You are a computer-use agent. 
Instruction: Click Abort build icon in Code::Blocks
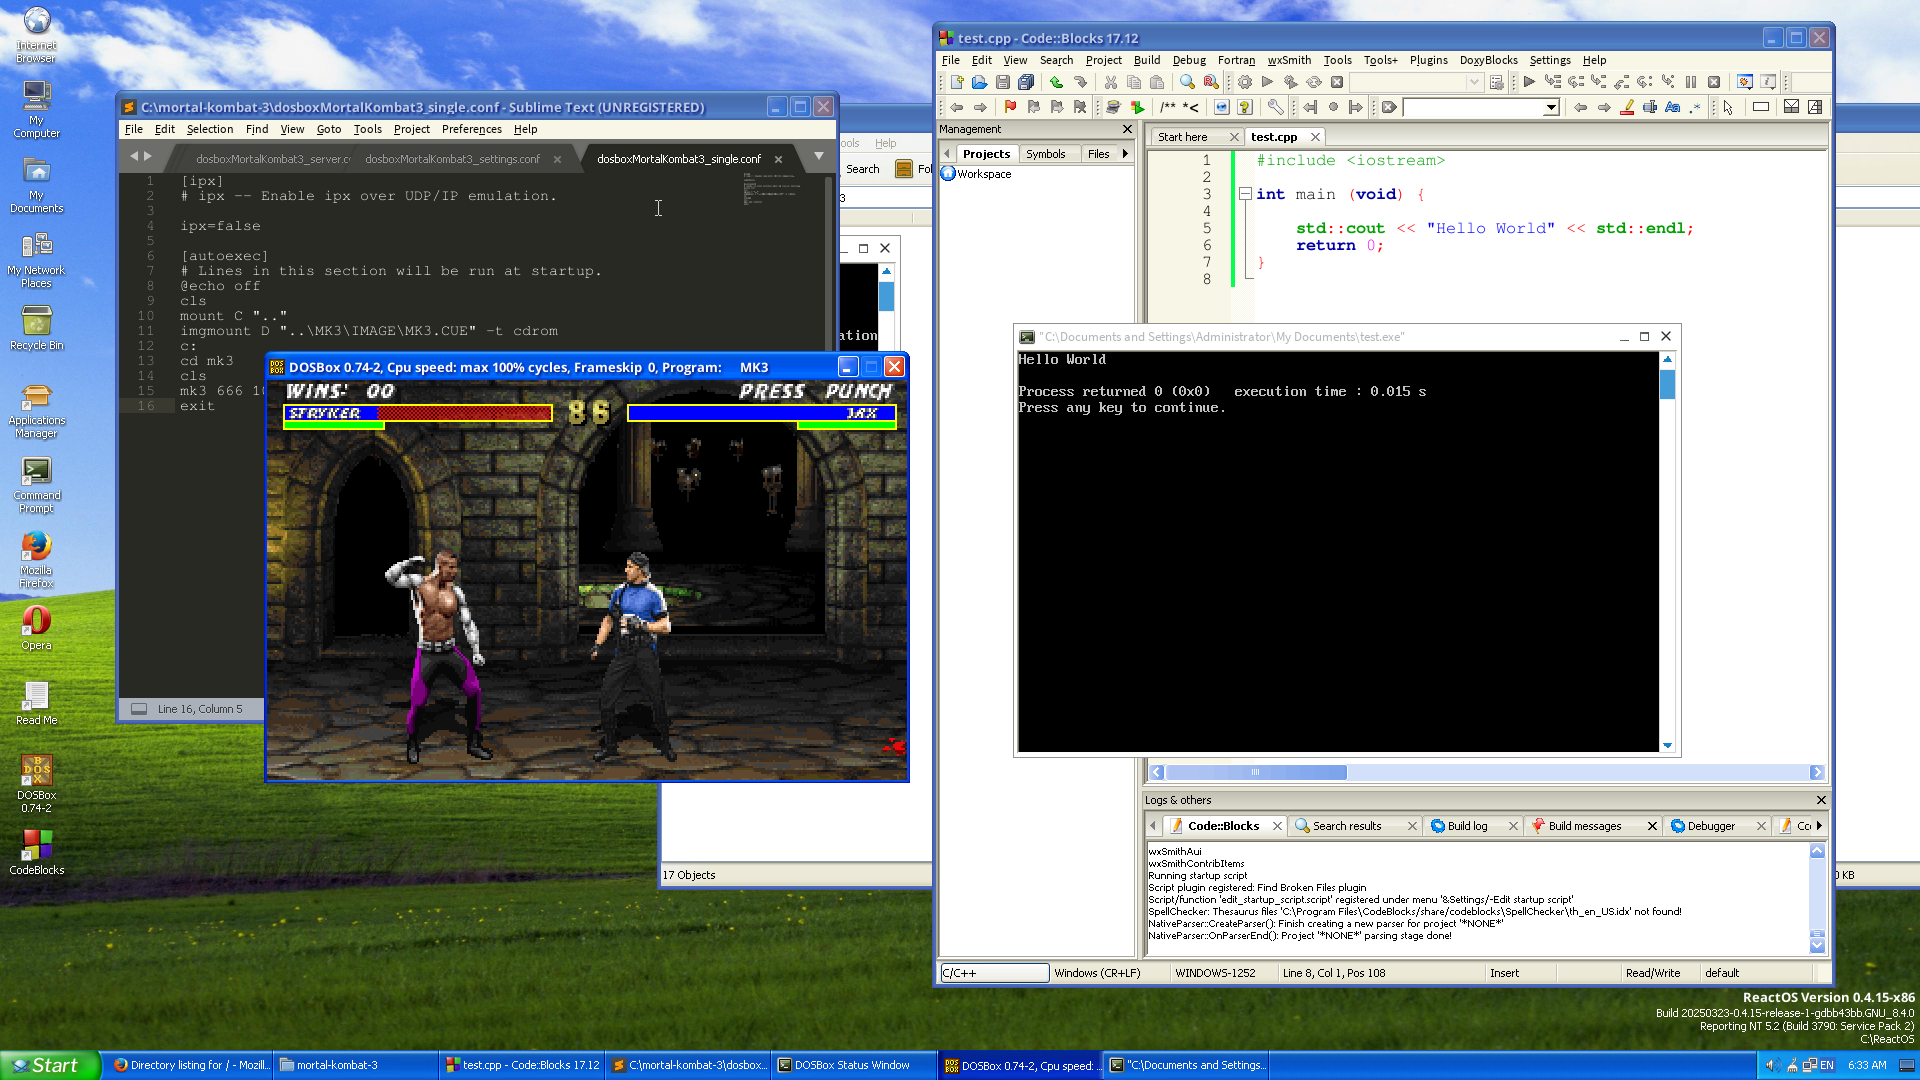pos(1337,83)
